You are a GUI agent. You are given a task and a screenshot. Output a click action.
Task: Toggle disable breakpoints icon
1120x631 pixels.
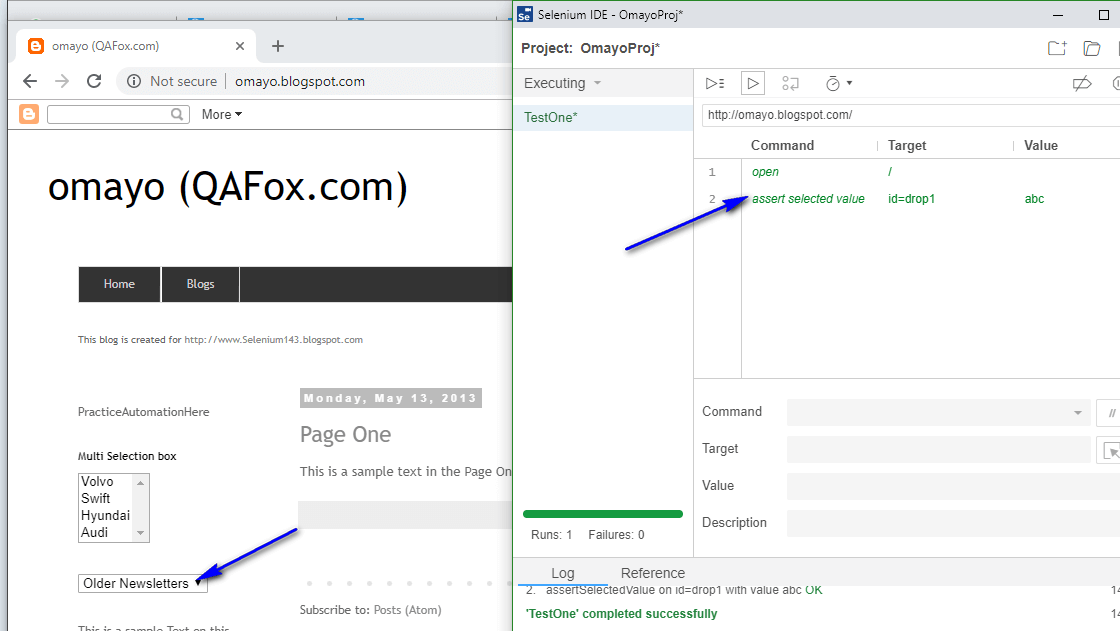pyautogui.click(x=1082, y=84)
